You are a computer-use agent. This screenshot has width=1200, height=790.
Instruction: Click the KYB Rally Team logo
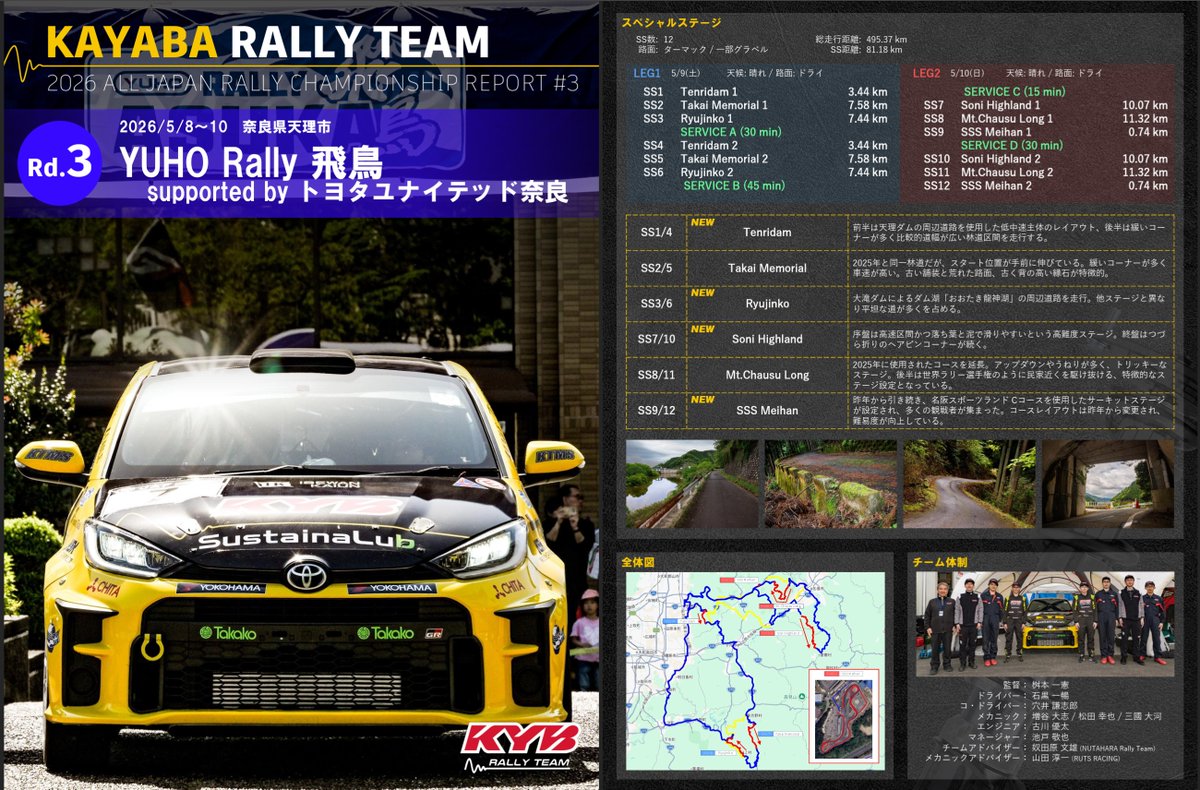coord(518,745)
